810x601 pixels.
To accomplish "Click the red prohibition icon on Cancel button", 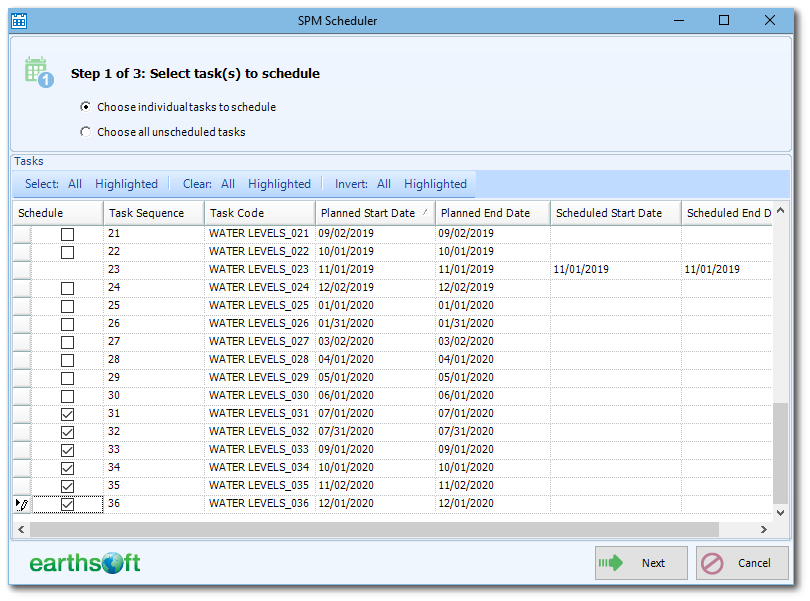I will (713, 563).
